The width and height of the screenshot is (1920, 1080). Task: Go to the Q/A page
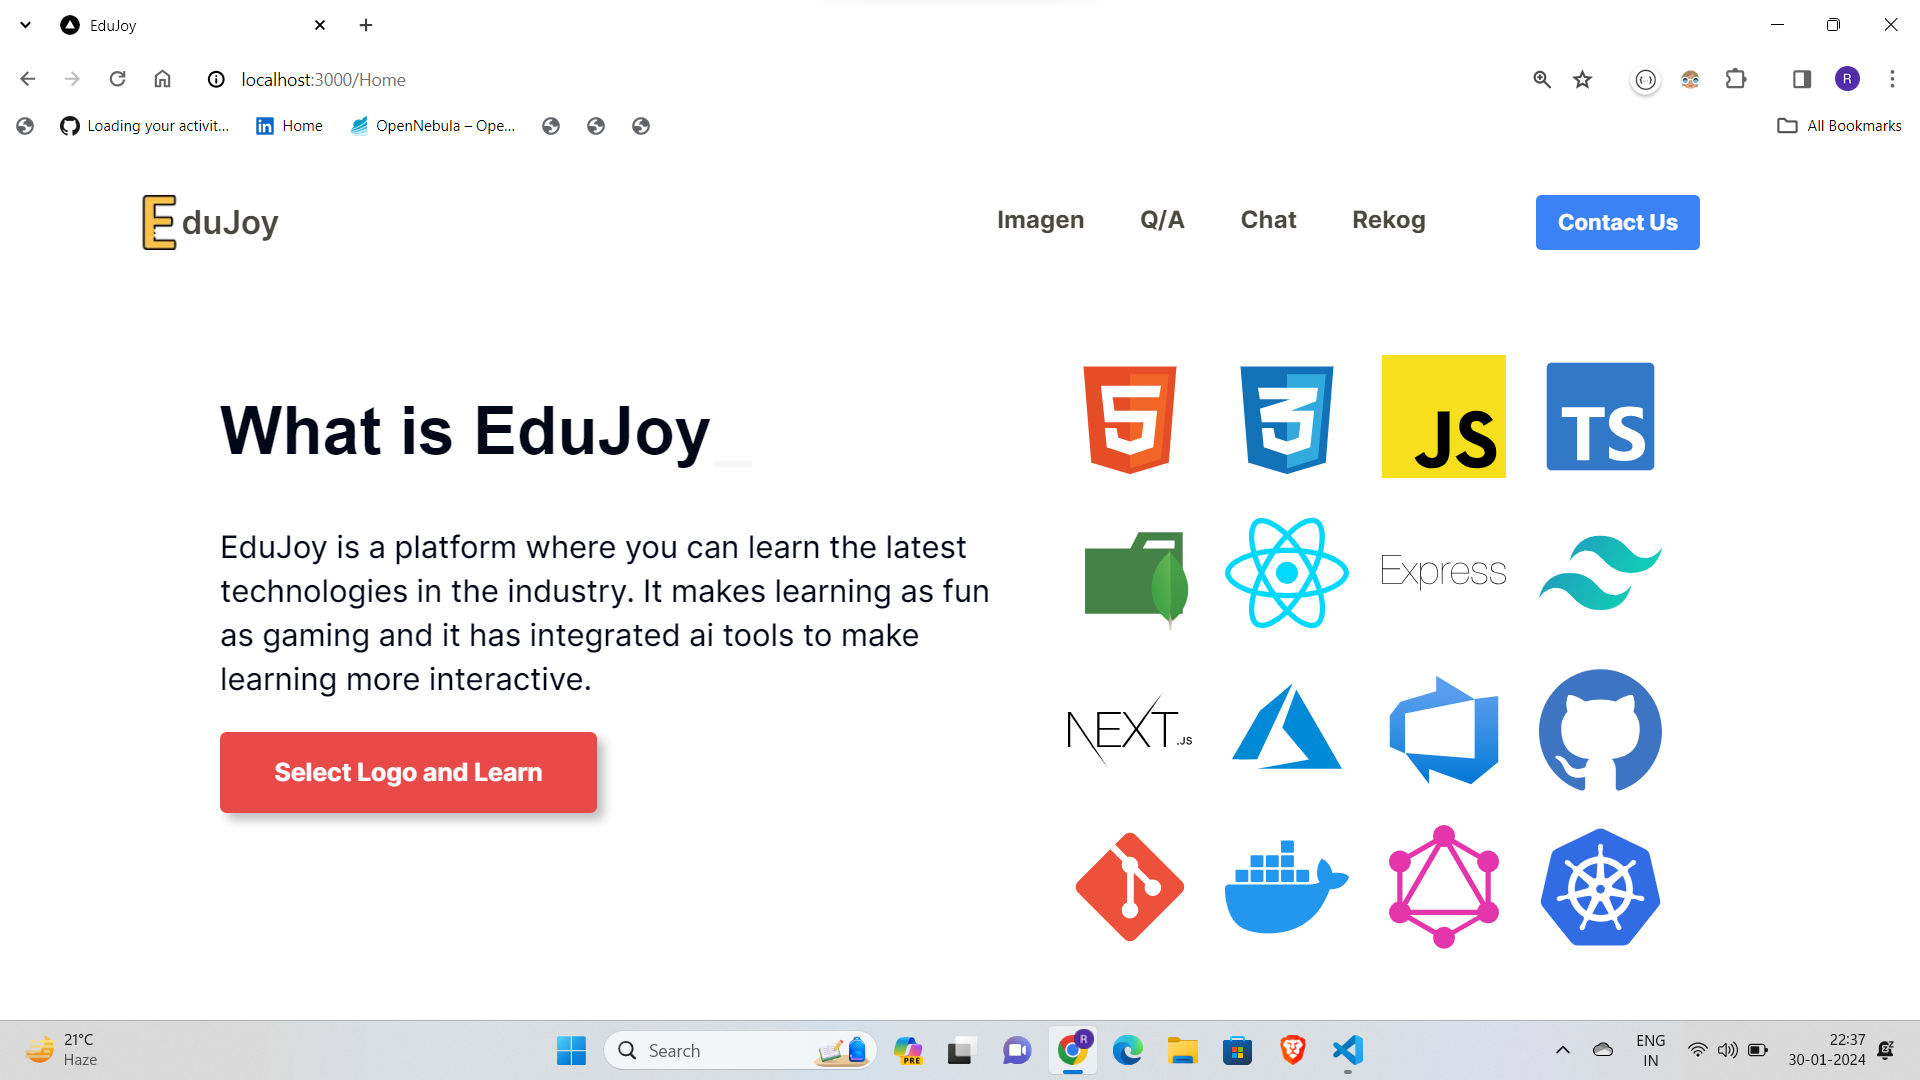pyautogui.click(x=1162, y=220)
